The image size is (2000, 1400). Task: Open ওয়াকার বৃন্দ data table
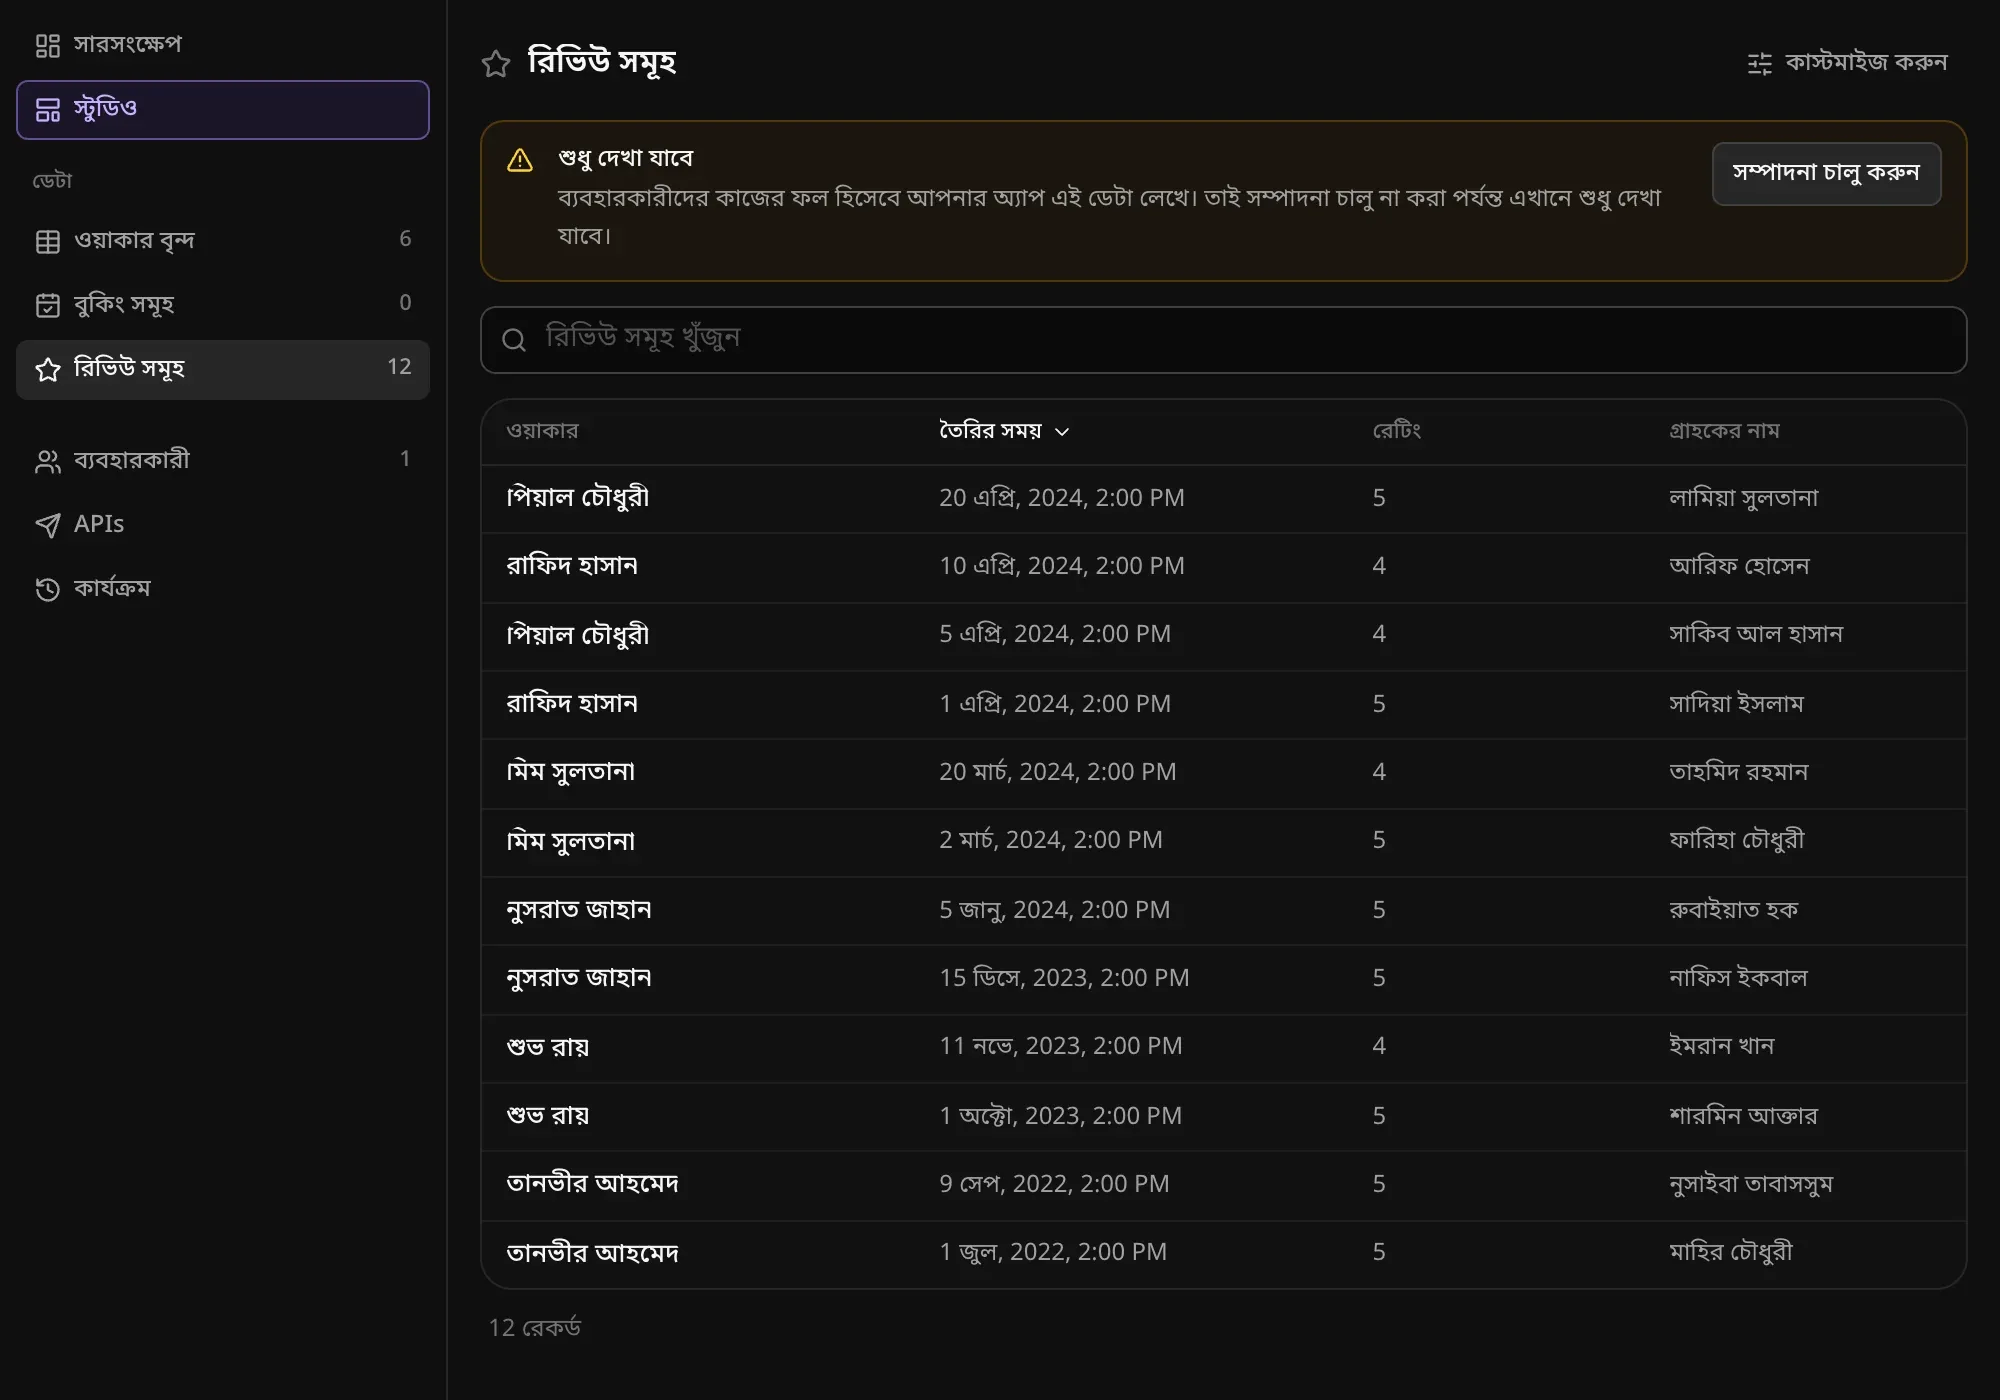point(223,240)
